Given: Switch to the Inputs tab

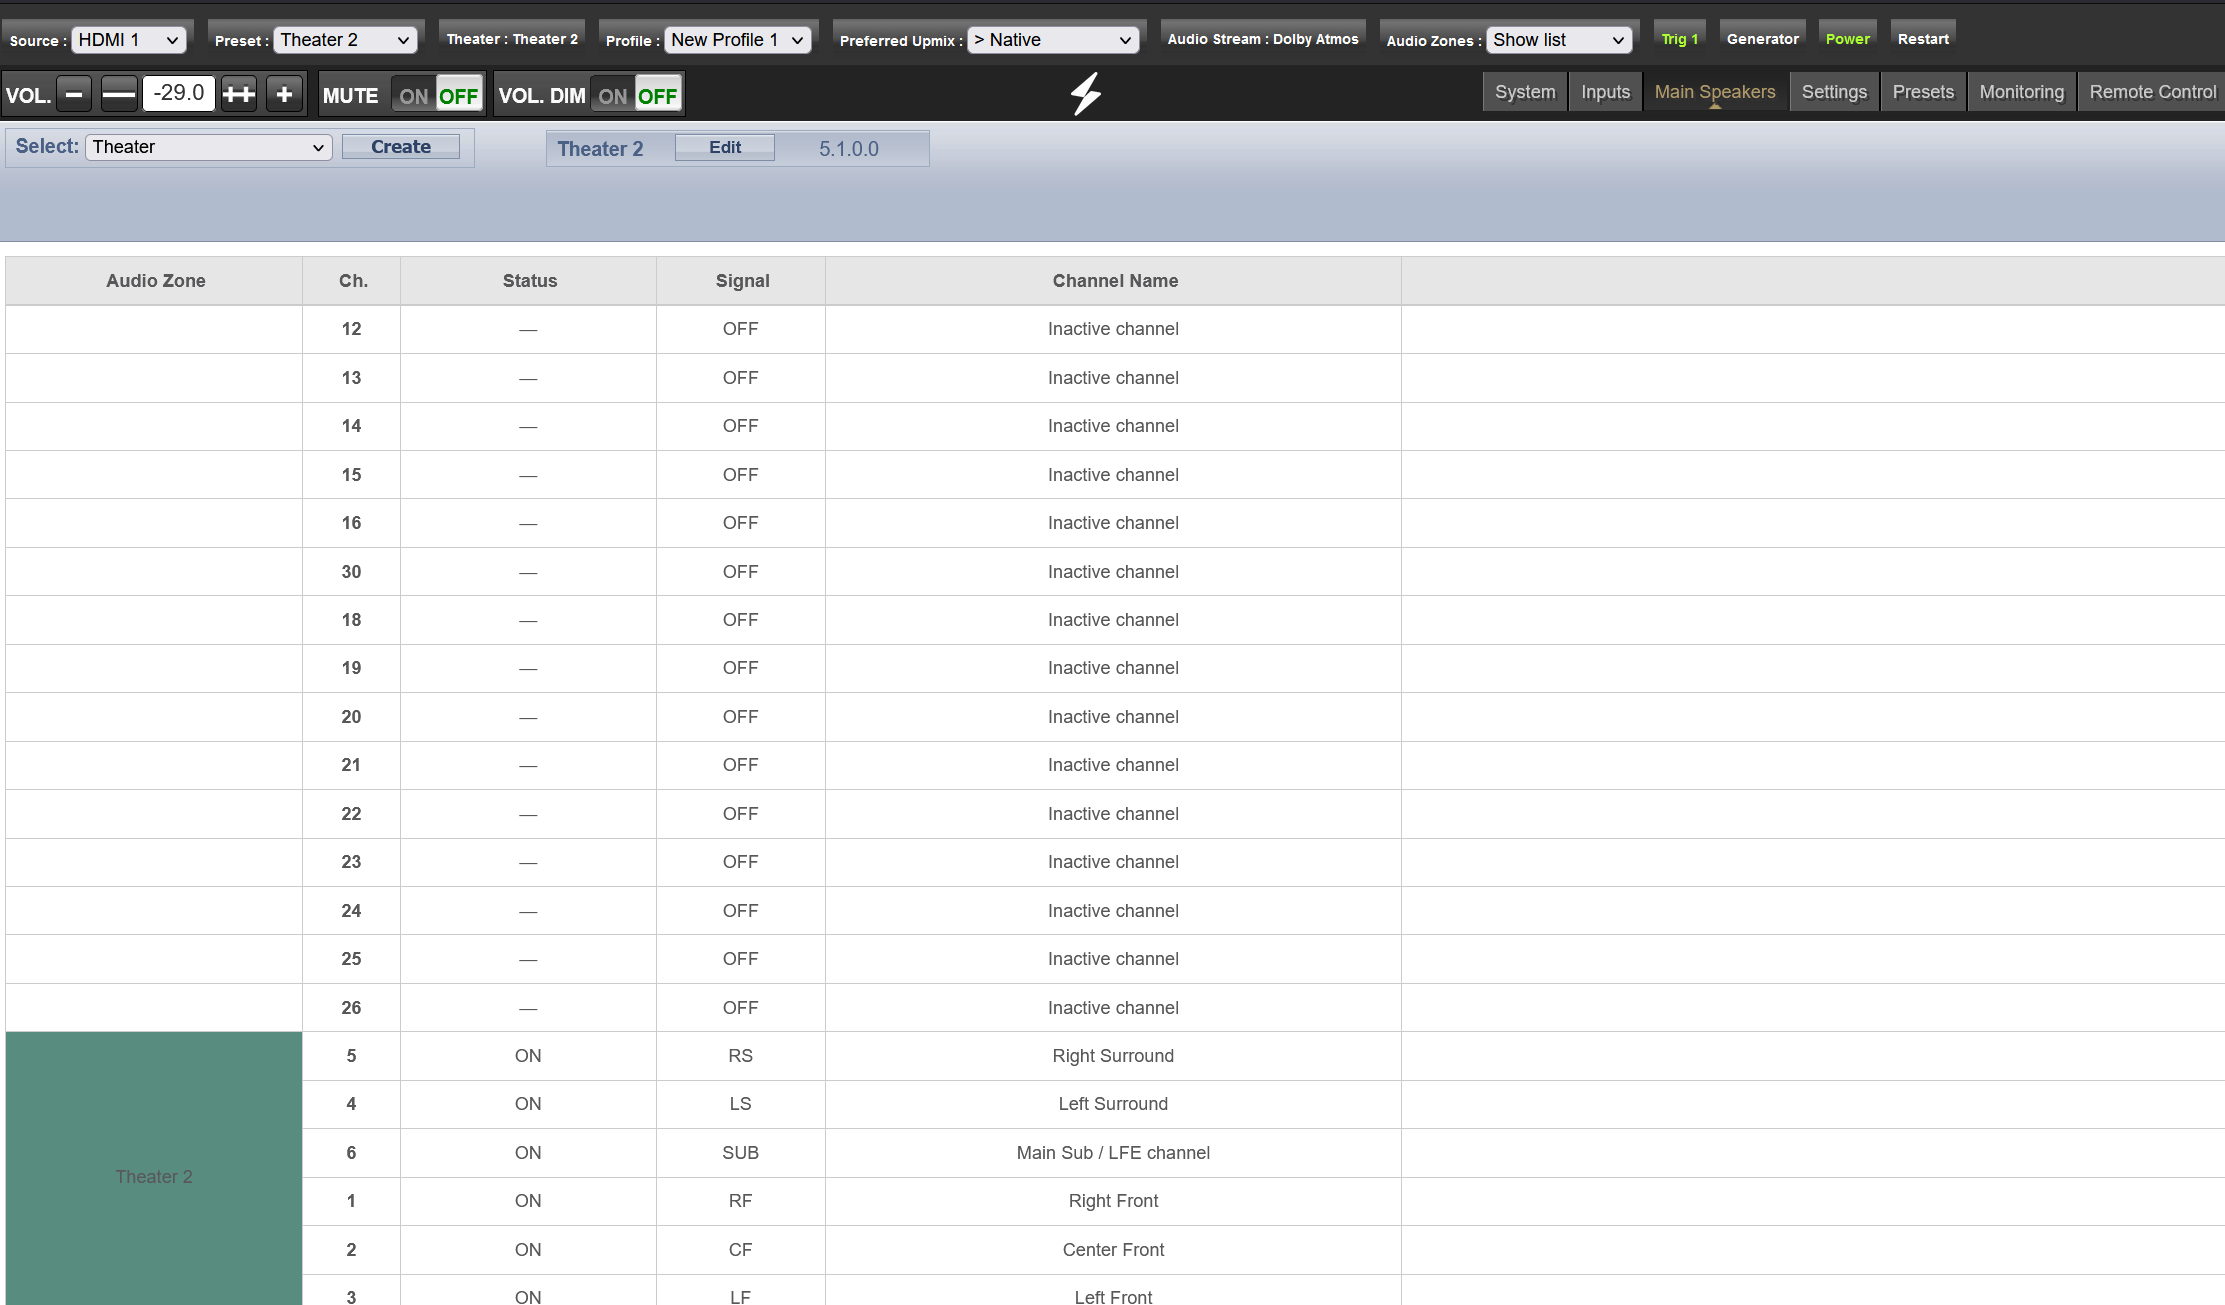Looking at the screenshot, I should [x=1605, y=92].
